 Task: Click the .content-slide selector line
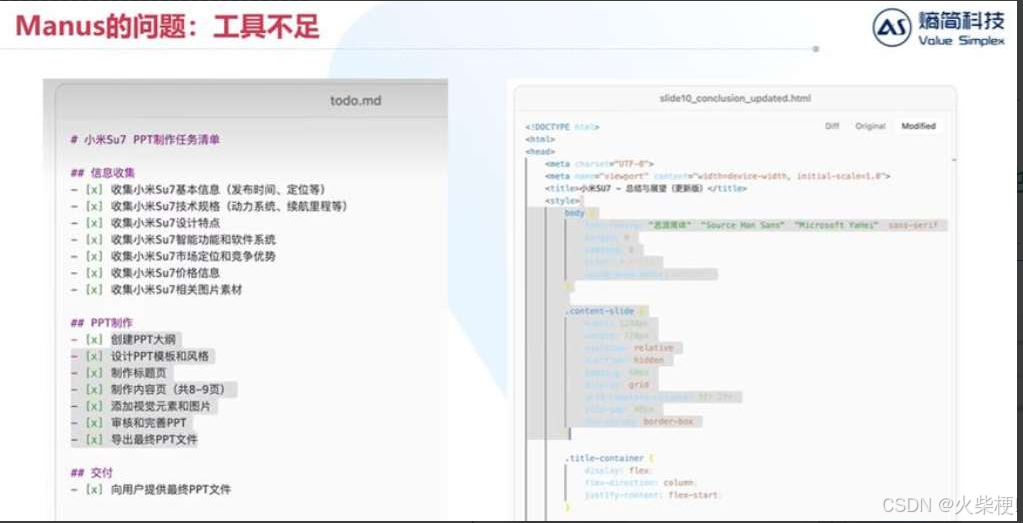[x=605, y=311]
